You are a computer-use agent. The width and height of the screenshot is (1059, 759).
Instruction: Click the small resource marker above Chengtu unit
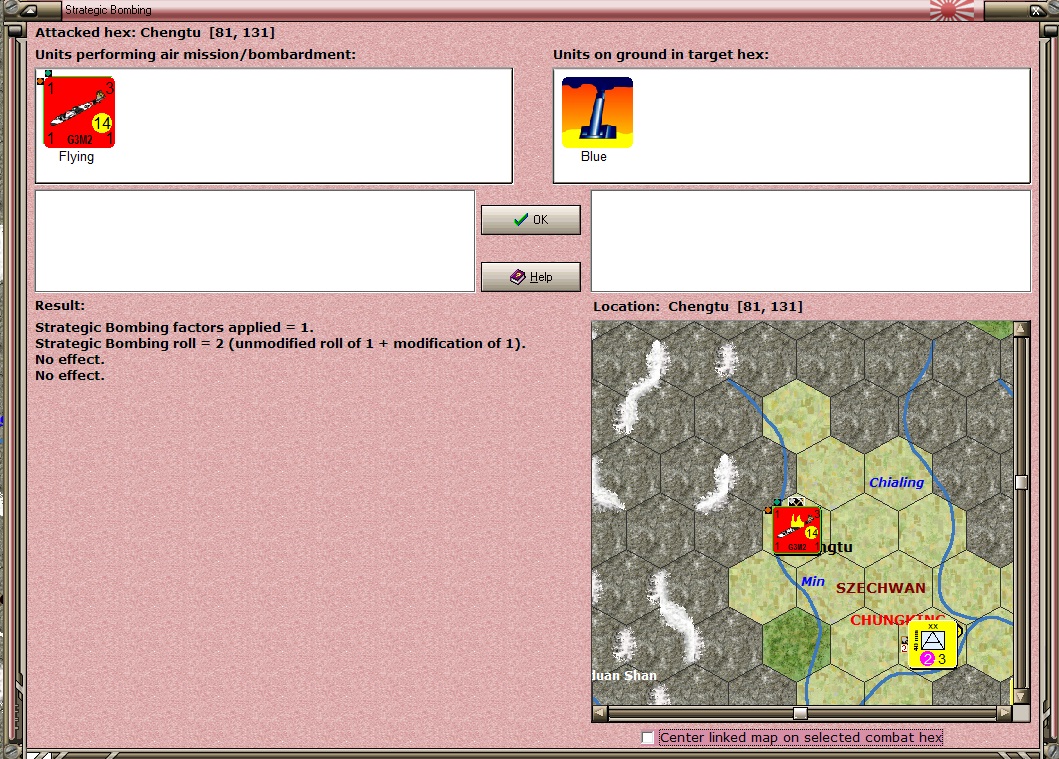(796, 502)
